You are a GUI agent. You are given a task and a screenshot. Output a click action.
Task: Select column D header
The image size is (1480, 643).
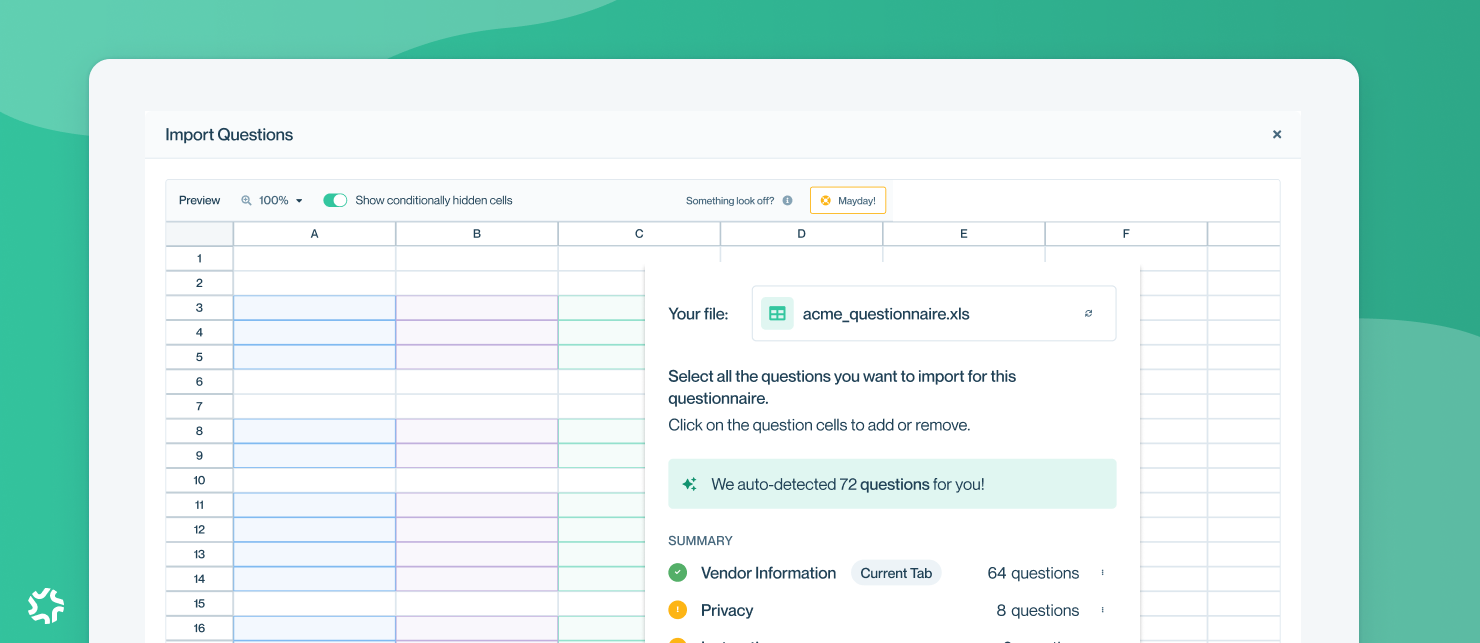tap(802, 234)
